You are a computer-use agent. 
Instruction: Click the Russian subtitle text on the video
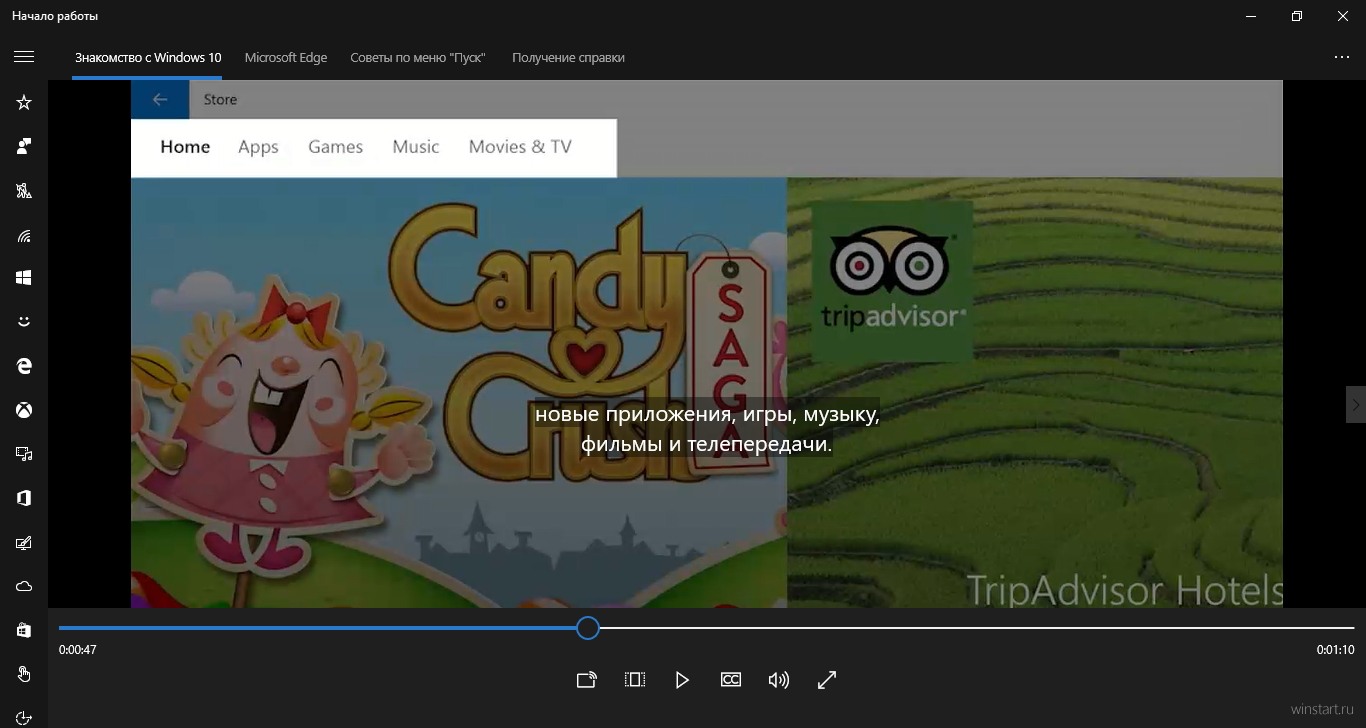(707, 428)
